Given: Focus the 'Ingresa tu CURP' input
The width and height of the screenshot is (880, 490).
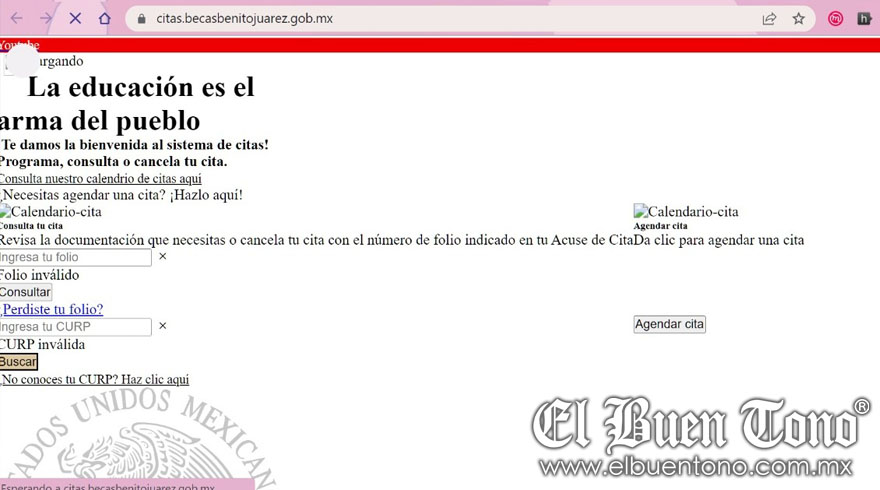Looking at the screenshot, I should coord(75,327).
